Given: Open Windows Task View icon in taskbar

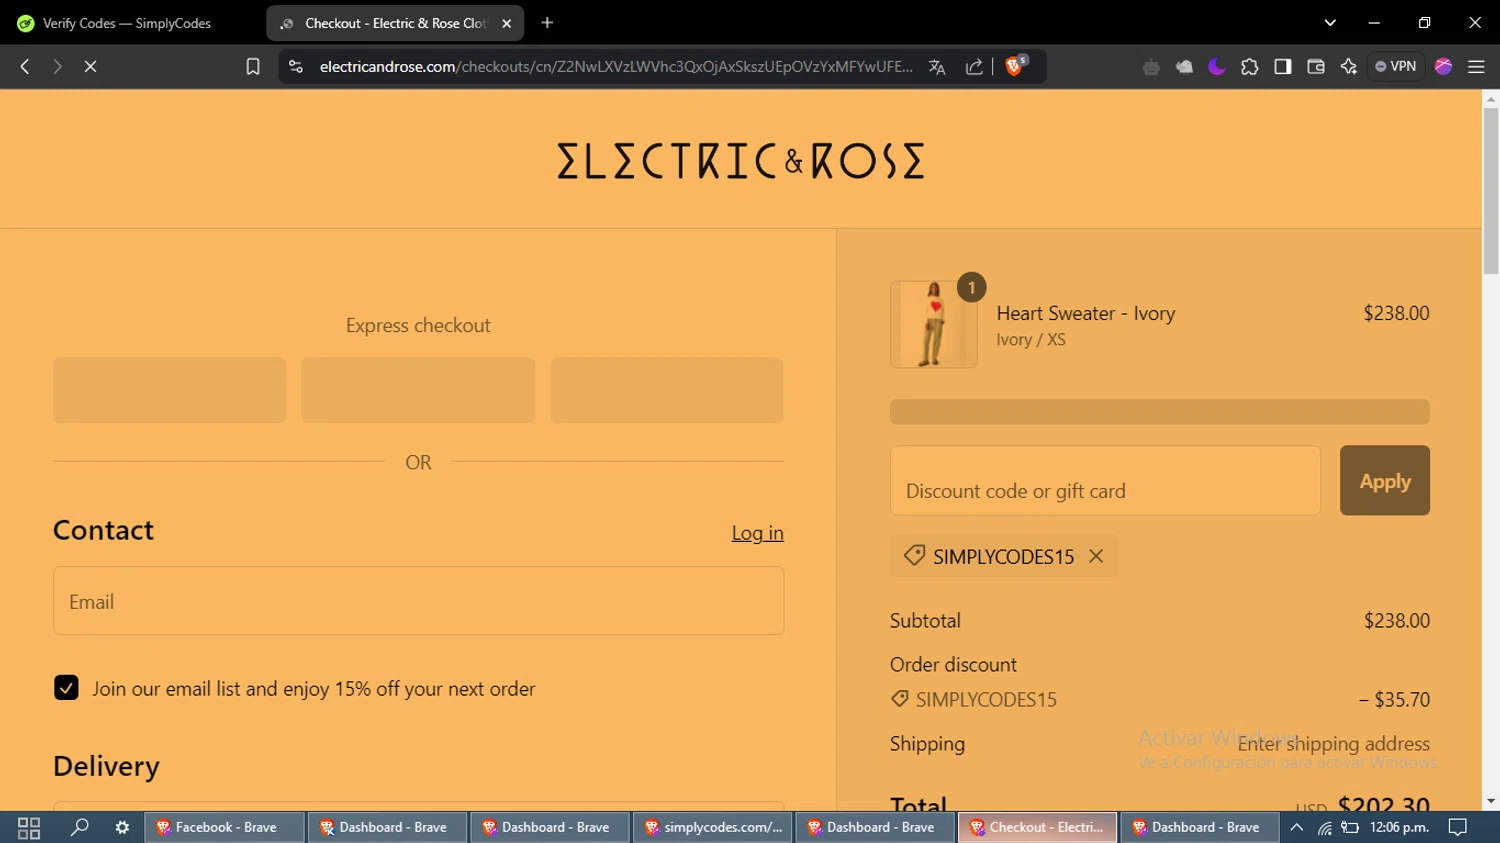Looking at the screenshot, I should click(29, 828).
